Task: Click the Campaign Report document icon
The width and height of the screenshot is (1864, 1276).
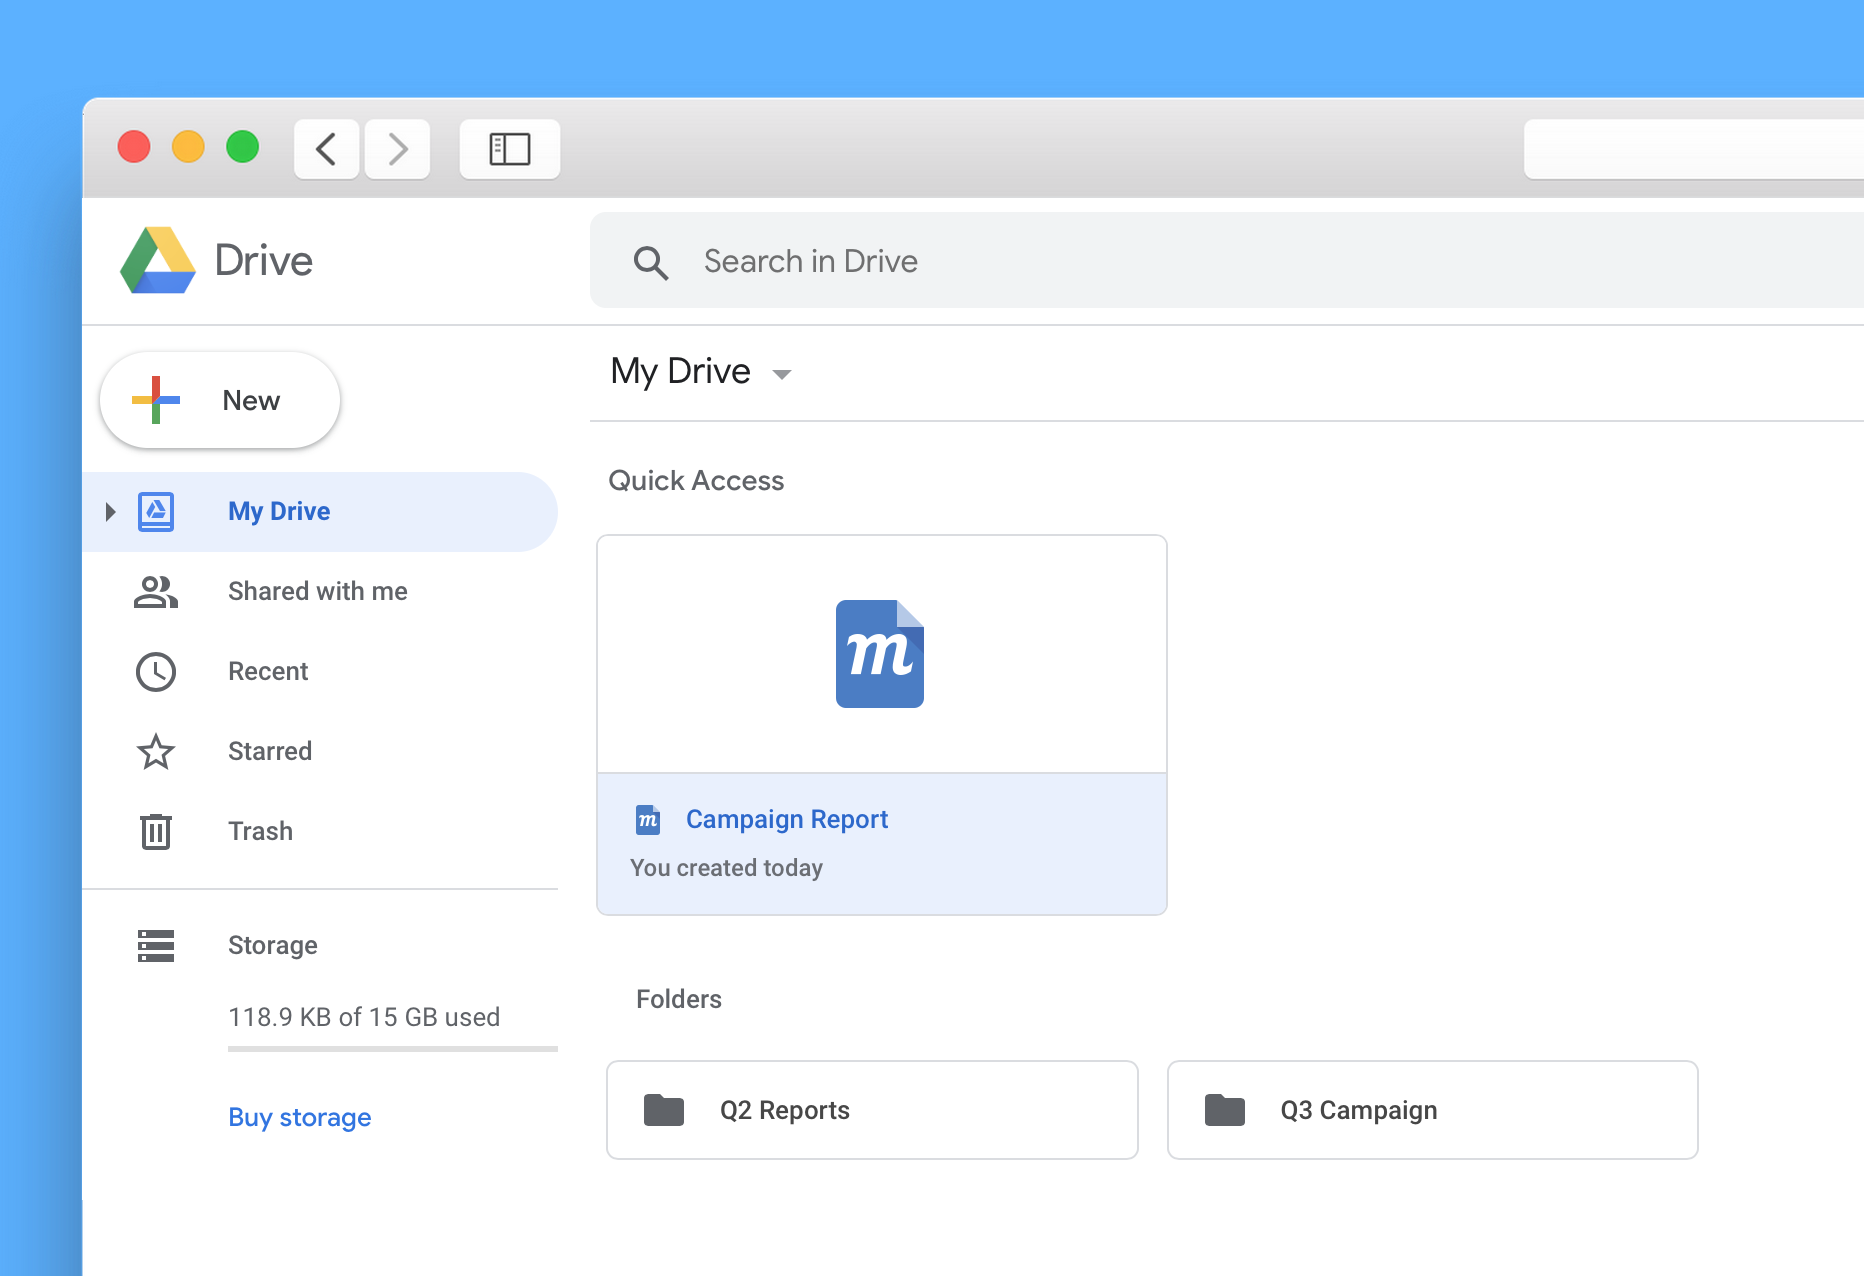Action: tap(880, 654)
